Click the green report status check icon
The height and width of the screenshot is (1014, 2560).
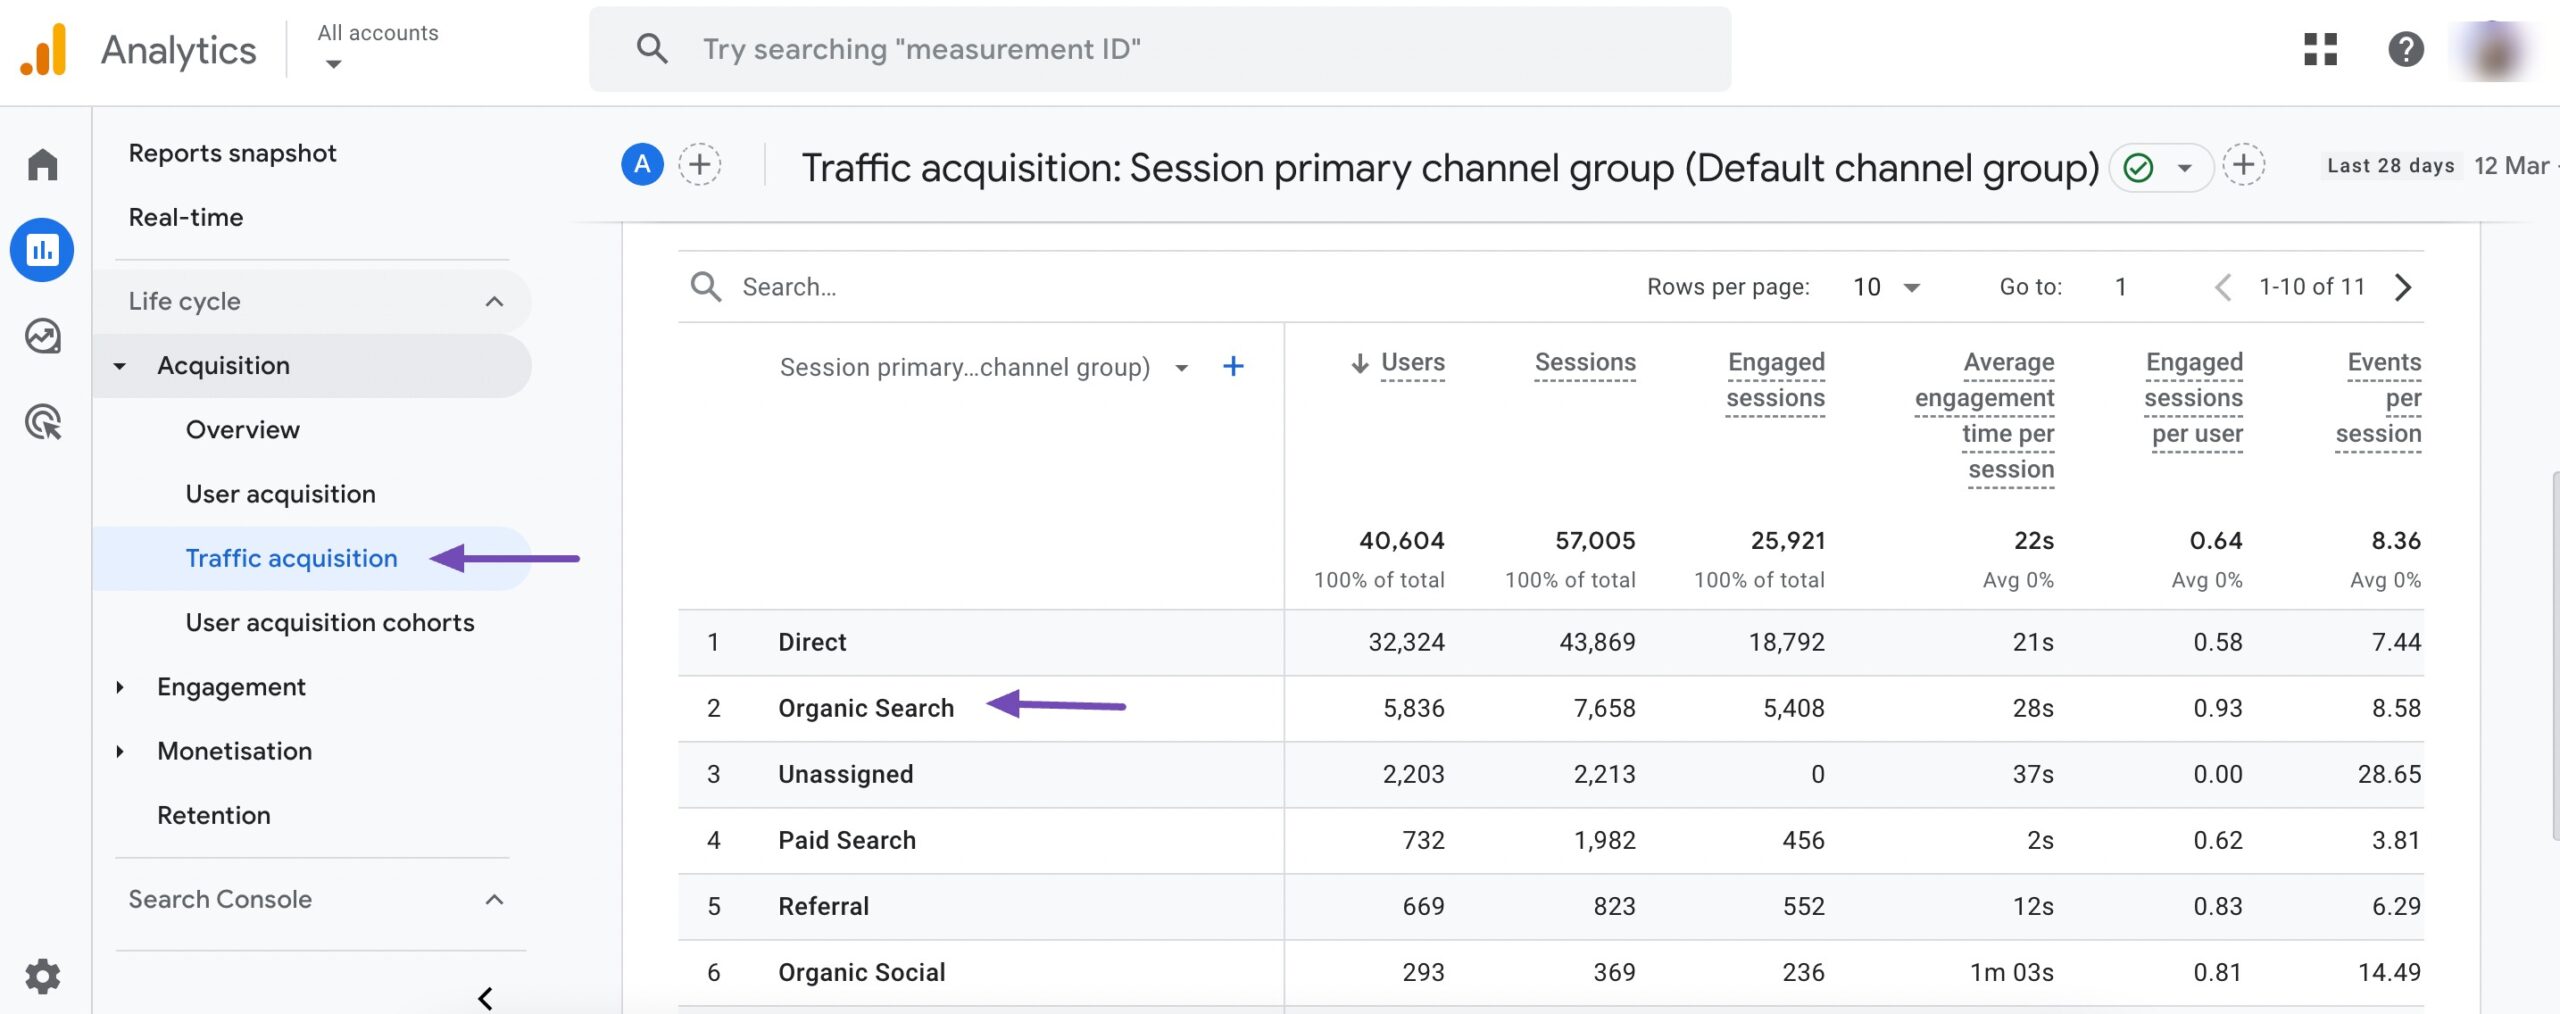(x=2138, y=167)
